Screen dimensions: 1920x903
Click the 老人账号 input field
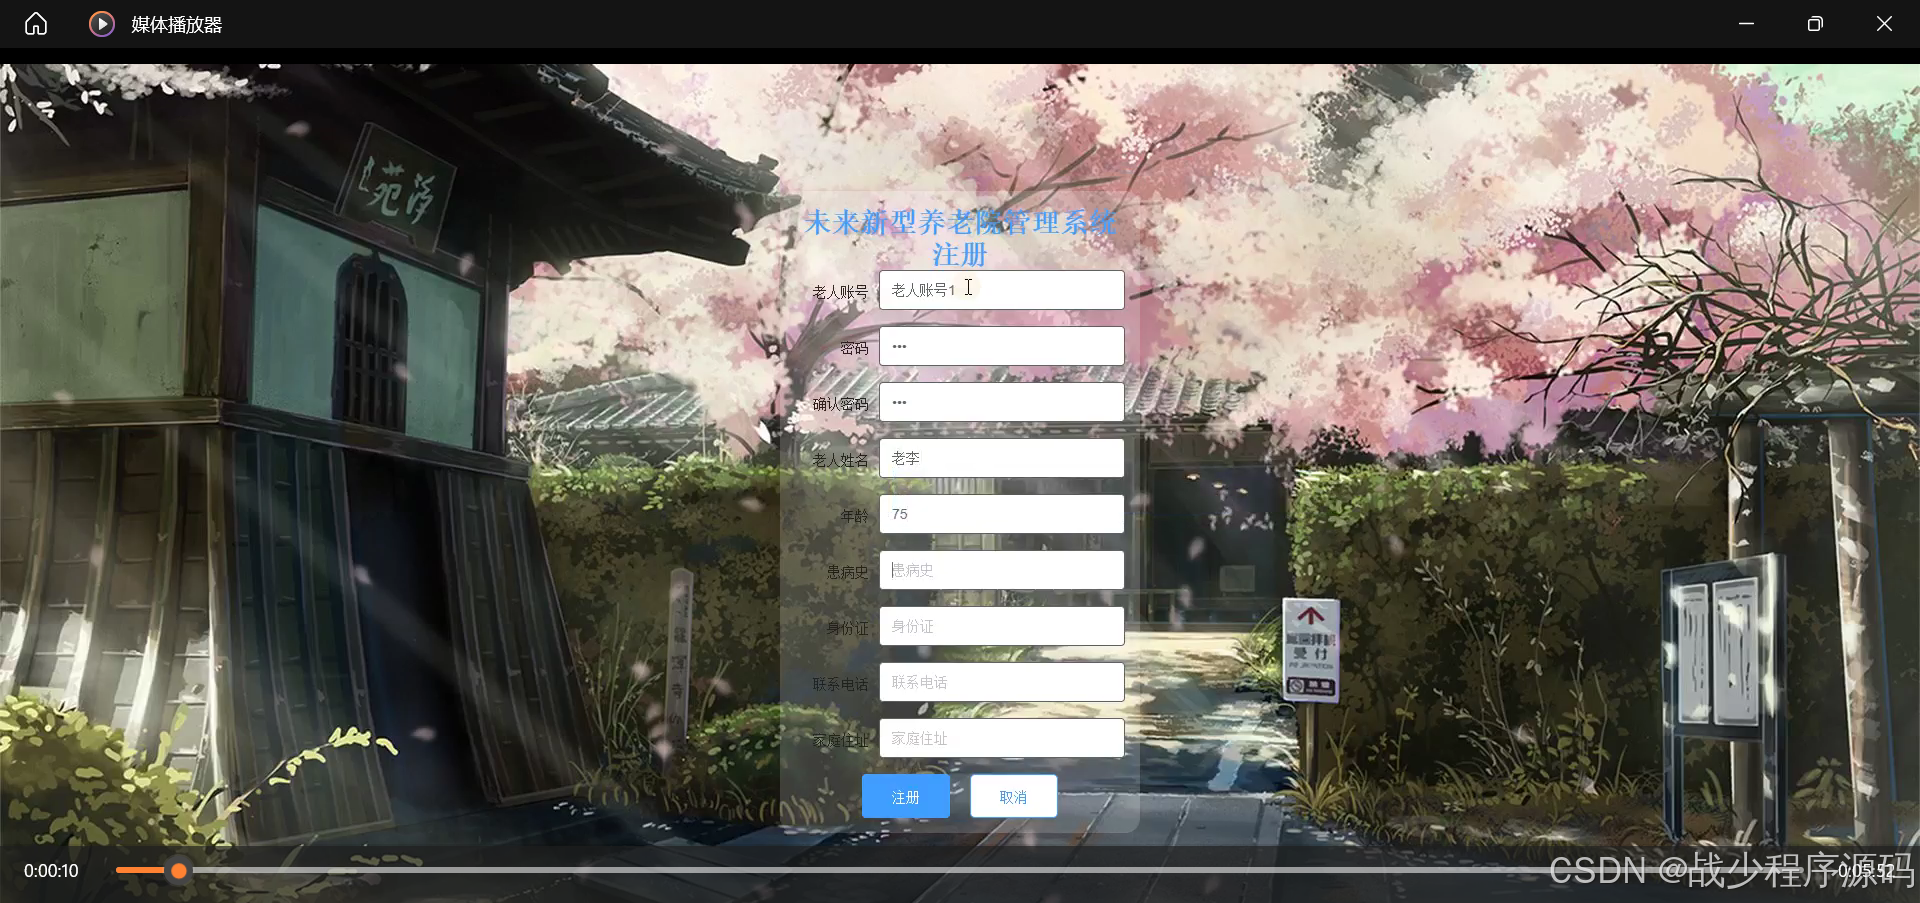(x=1002, y=290)
